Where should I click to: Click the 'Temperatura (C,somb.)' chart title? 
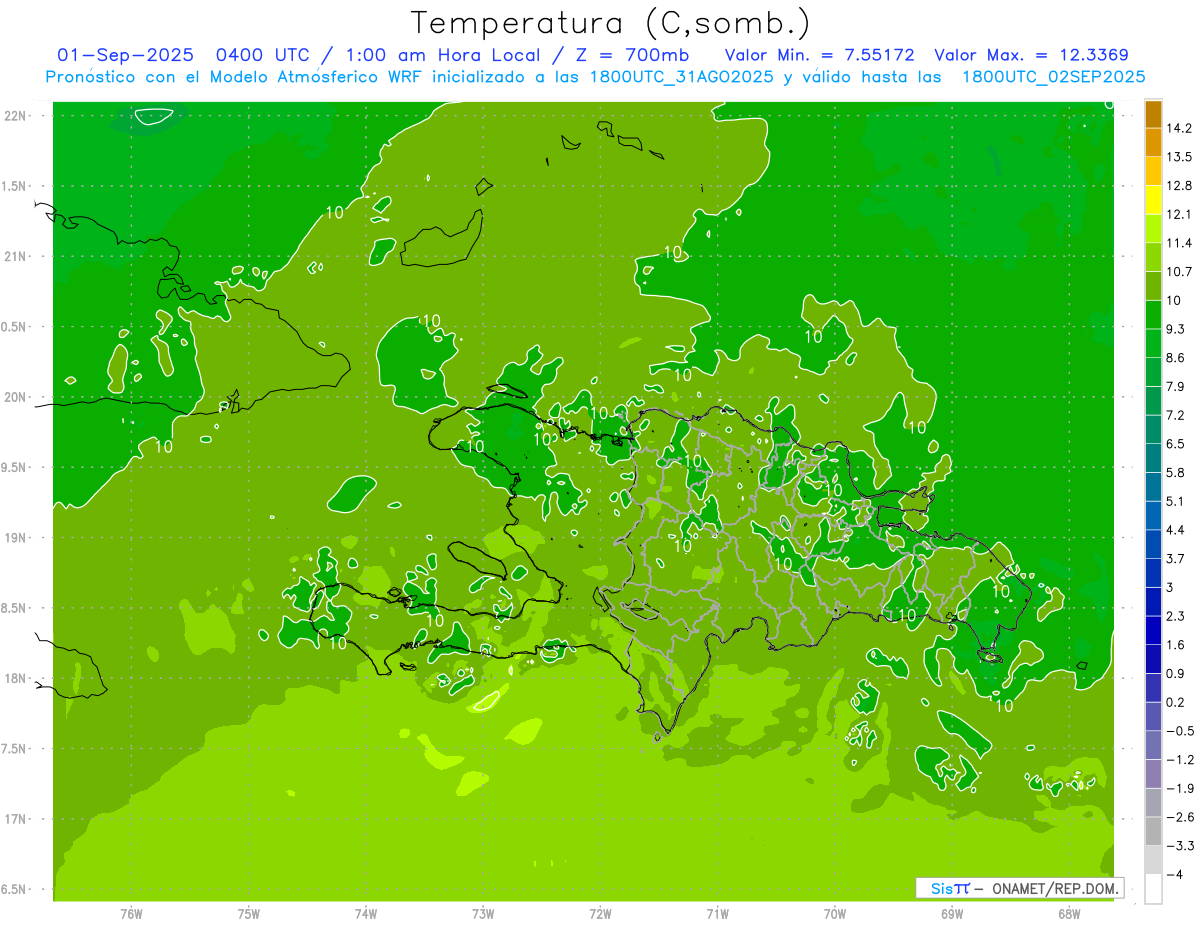pos(611,23)
